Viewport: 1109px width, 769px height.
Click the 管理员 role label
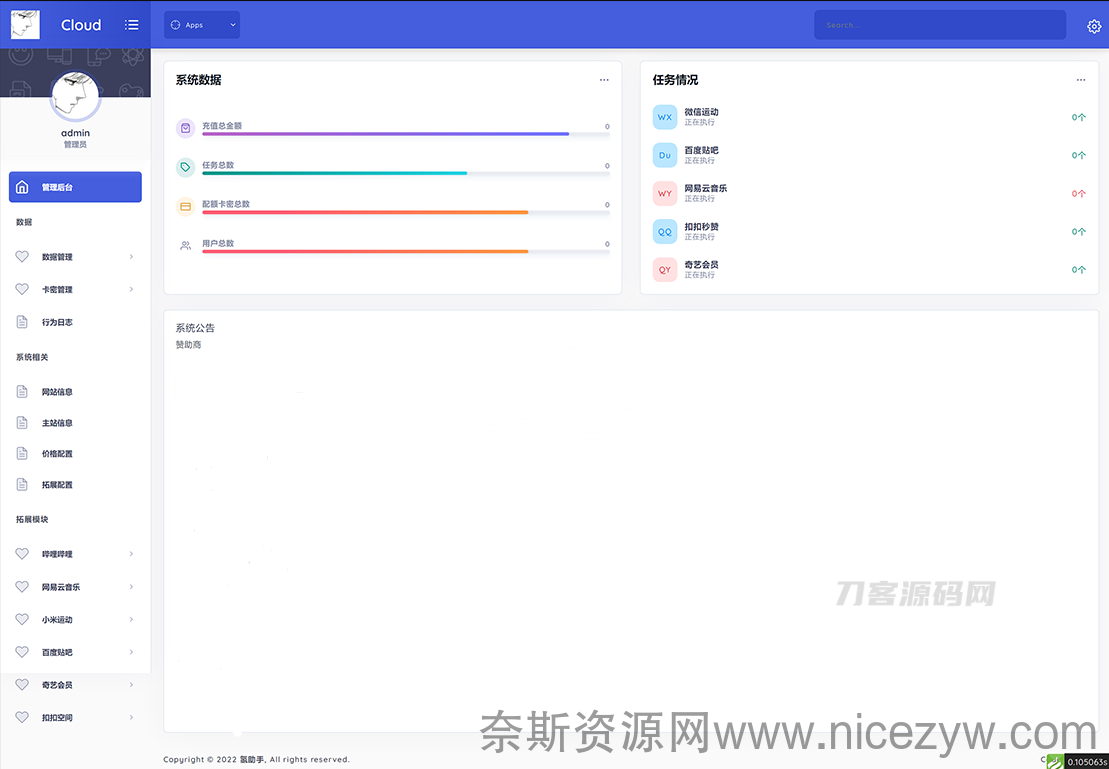(x=75, y=144)
